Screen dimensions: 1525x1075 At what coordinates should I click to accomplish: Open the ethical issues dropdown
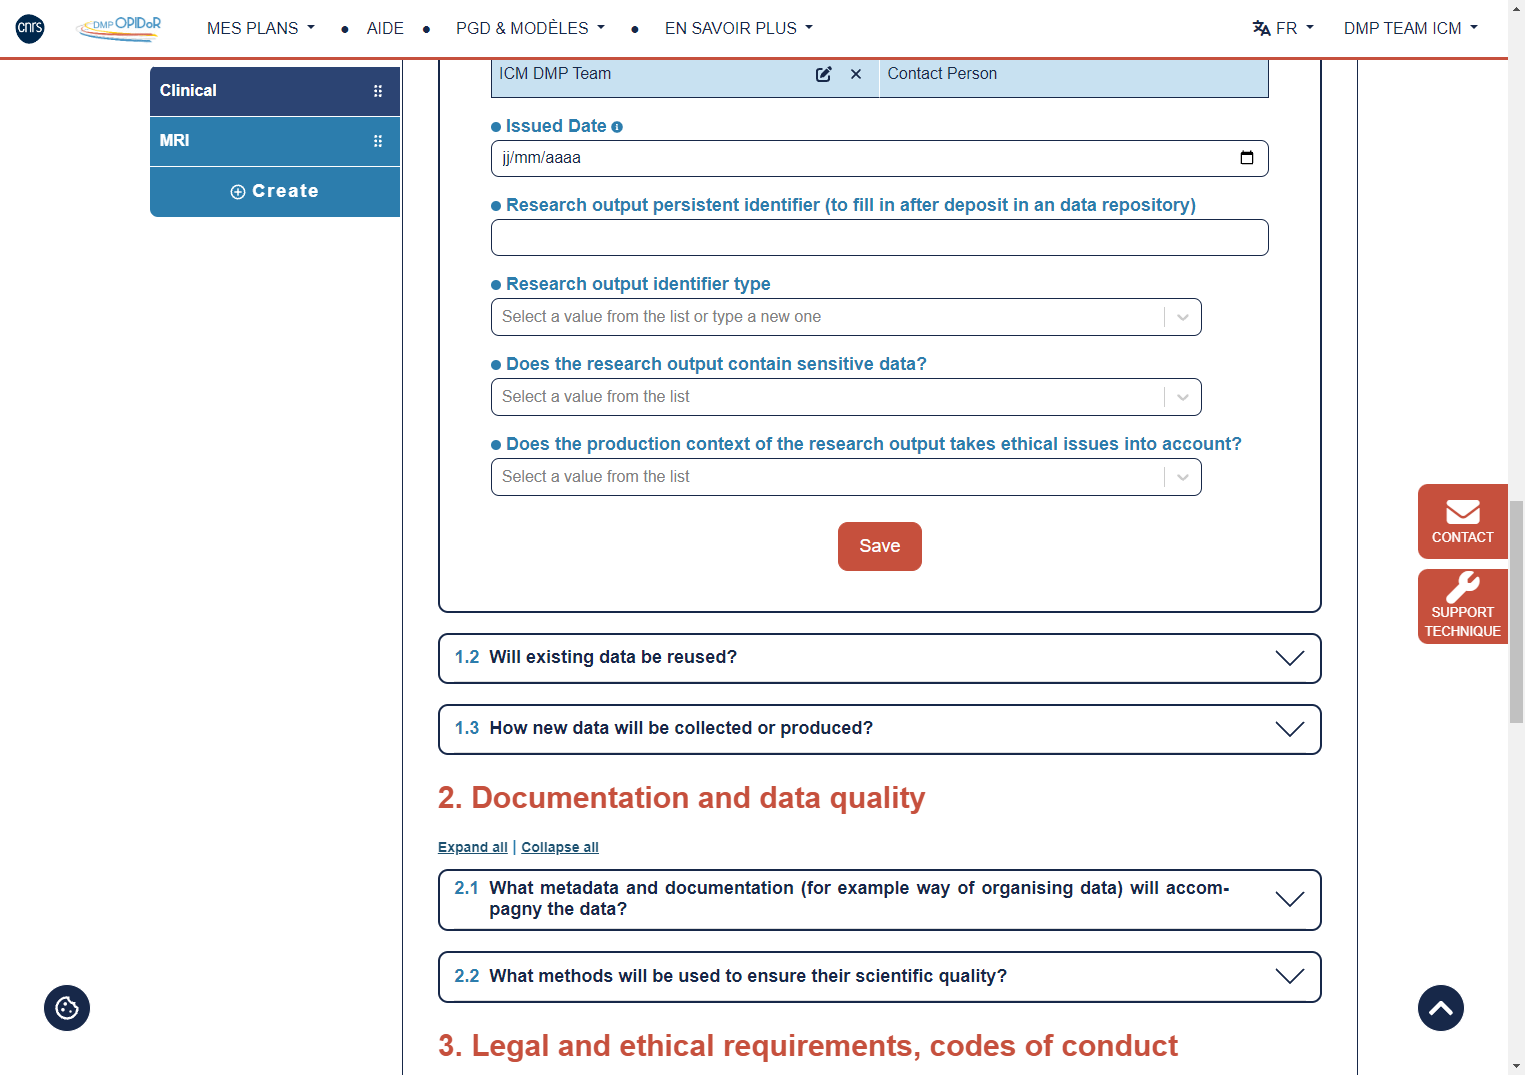[x=846, y=477]
